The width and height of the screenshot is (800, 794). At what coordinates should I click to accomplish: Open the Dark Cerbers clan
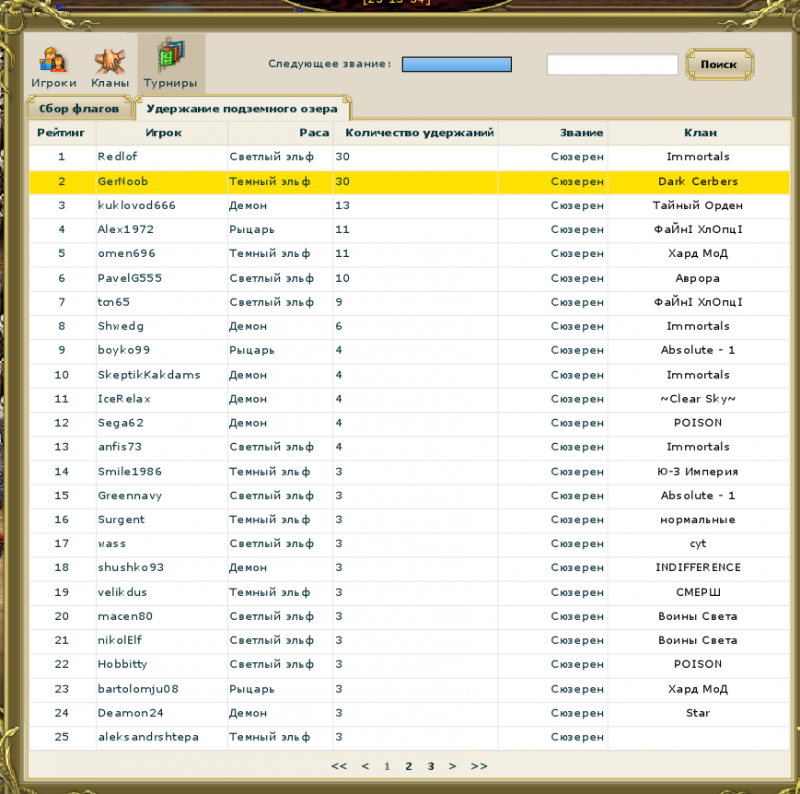[x=697, y=181]
